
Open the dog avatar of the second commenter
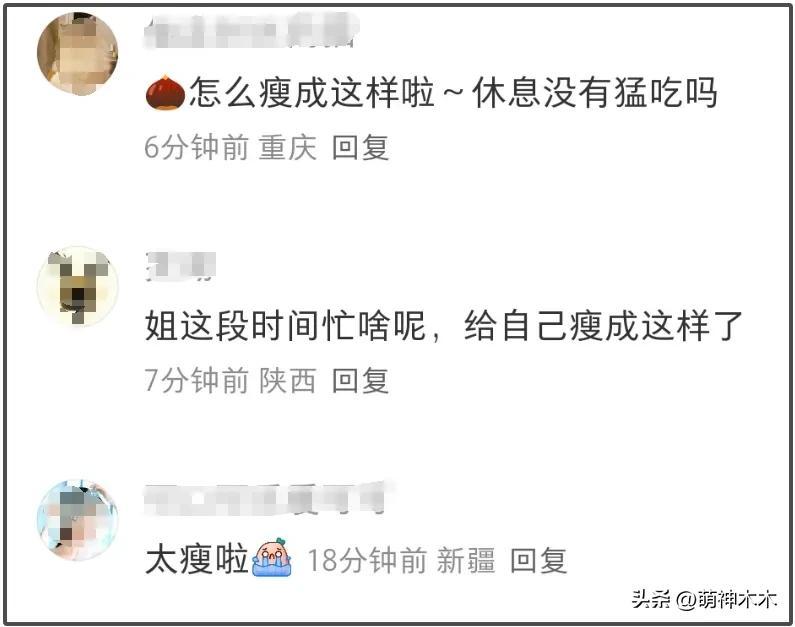point(78,286)
